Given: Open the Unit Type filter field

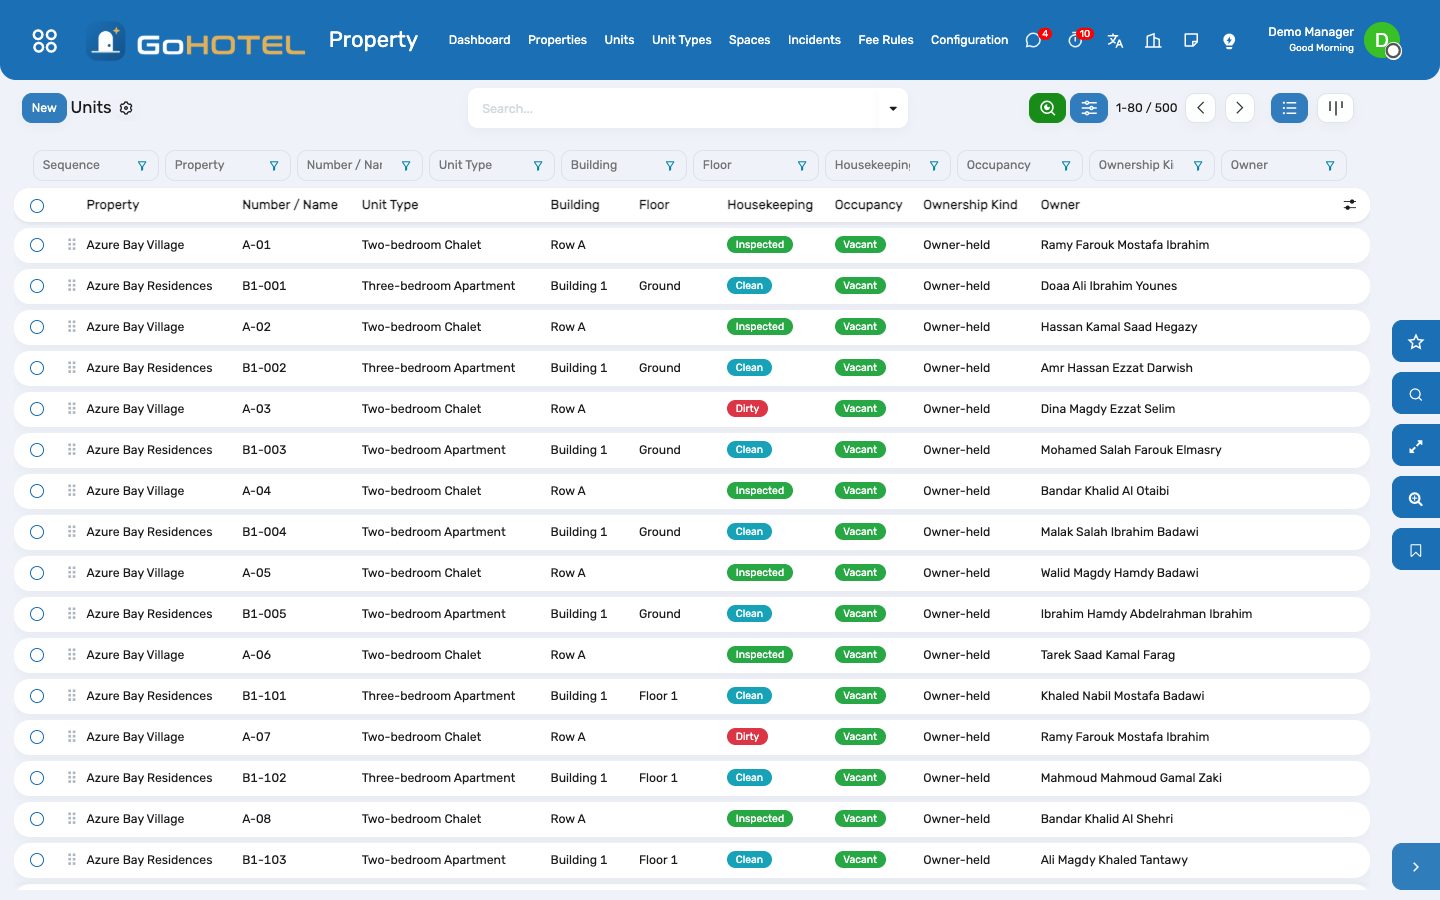Looking at the screenshot, I should point(491,165).
